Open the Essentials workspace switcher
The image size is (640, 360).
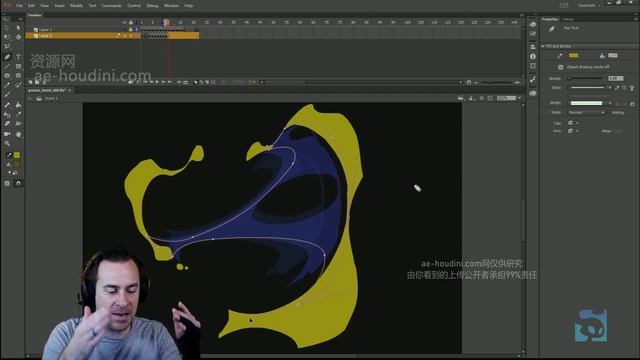tap(589, 5)
